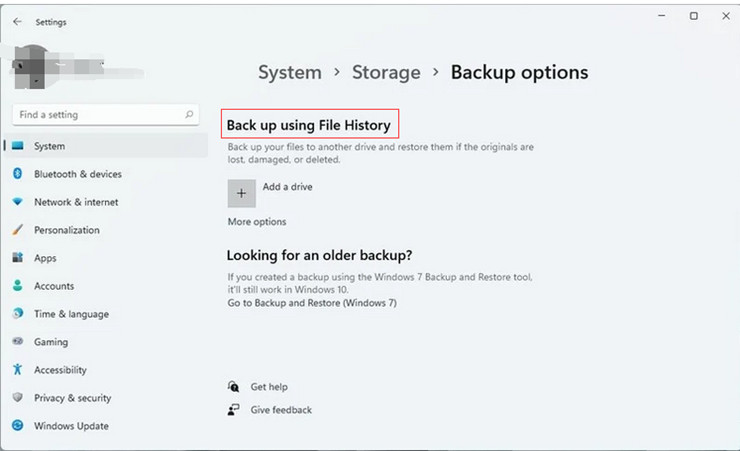The width and height of the screenshot is (740, 451).
Task: Click the Give feedback link
Action: click(x=281, y=410)
